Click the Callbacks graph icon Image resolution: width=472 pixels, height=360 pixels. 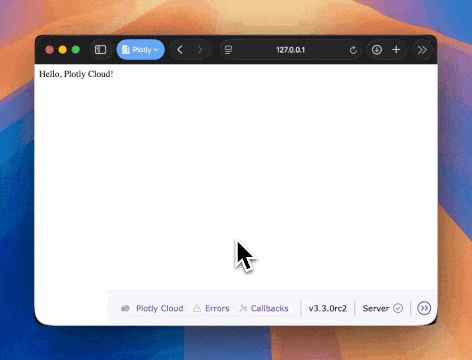coord(243,308)
